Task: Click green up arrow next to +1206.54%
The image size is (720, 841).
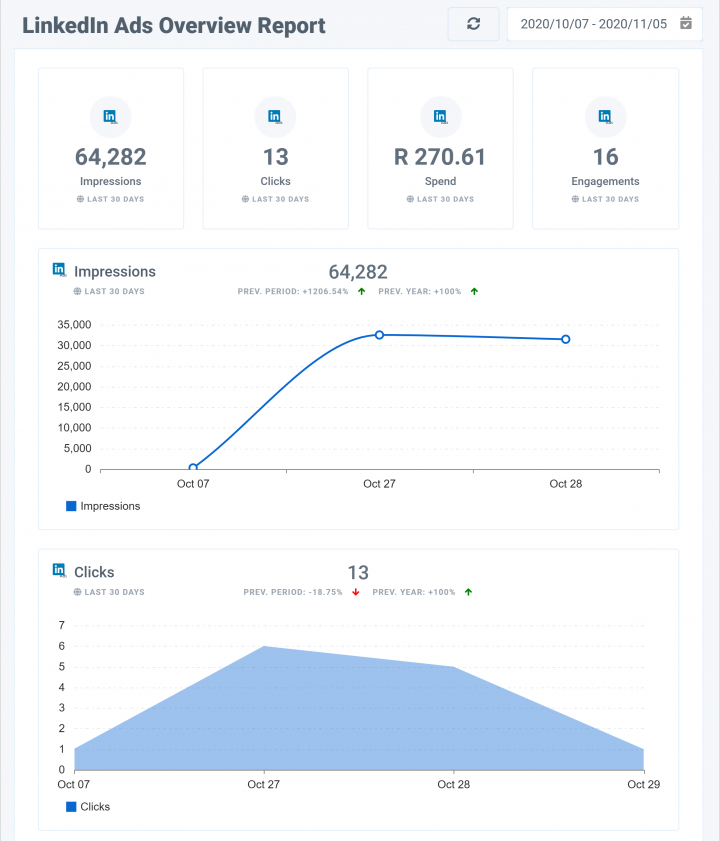Action: point(362,291)
